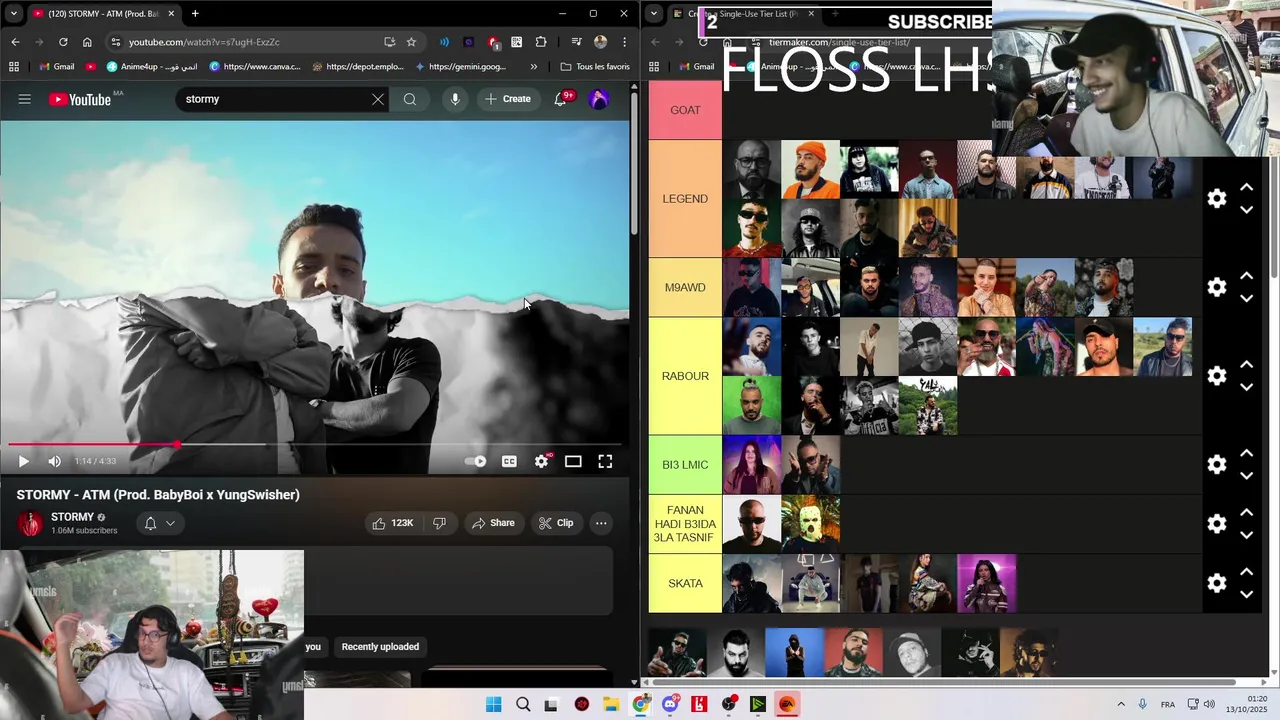
Task: Go to the YouTube home logo
Action: [x=80, y=99]
